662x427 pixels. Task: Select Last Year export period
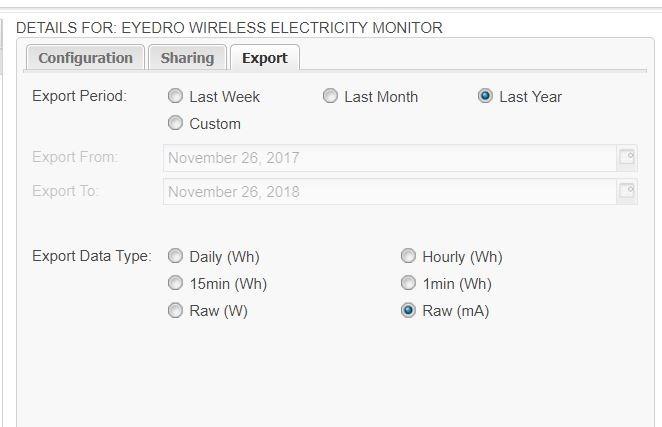point(486,97)
